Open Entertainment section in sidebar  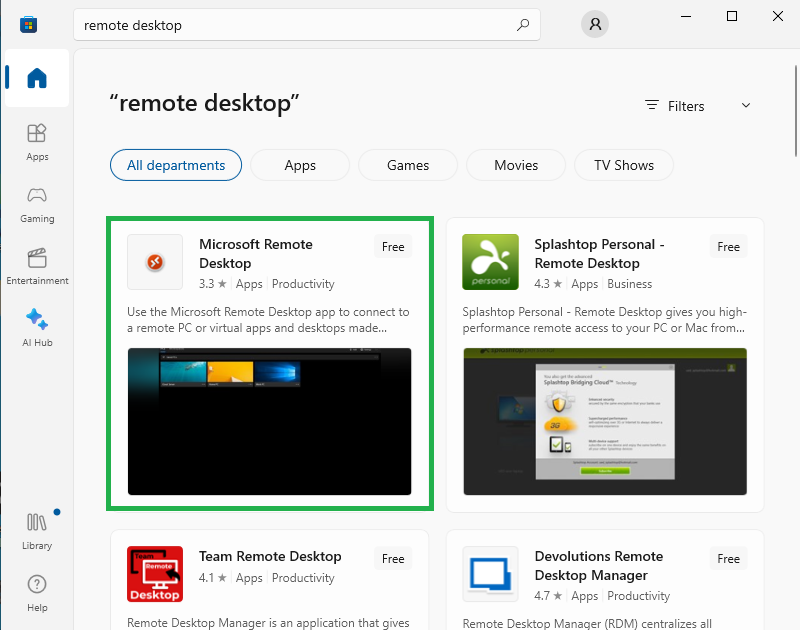click(x=37, y=265)
